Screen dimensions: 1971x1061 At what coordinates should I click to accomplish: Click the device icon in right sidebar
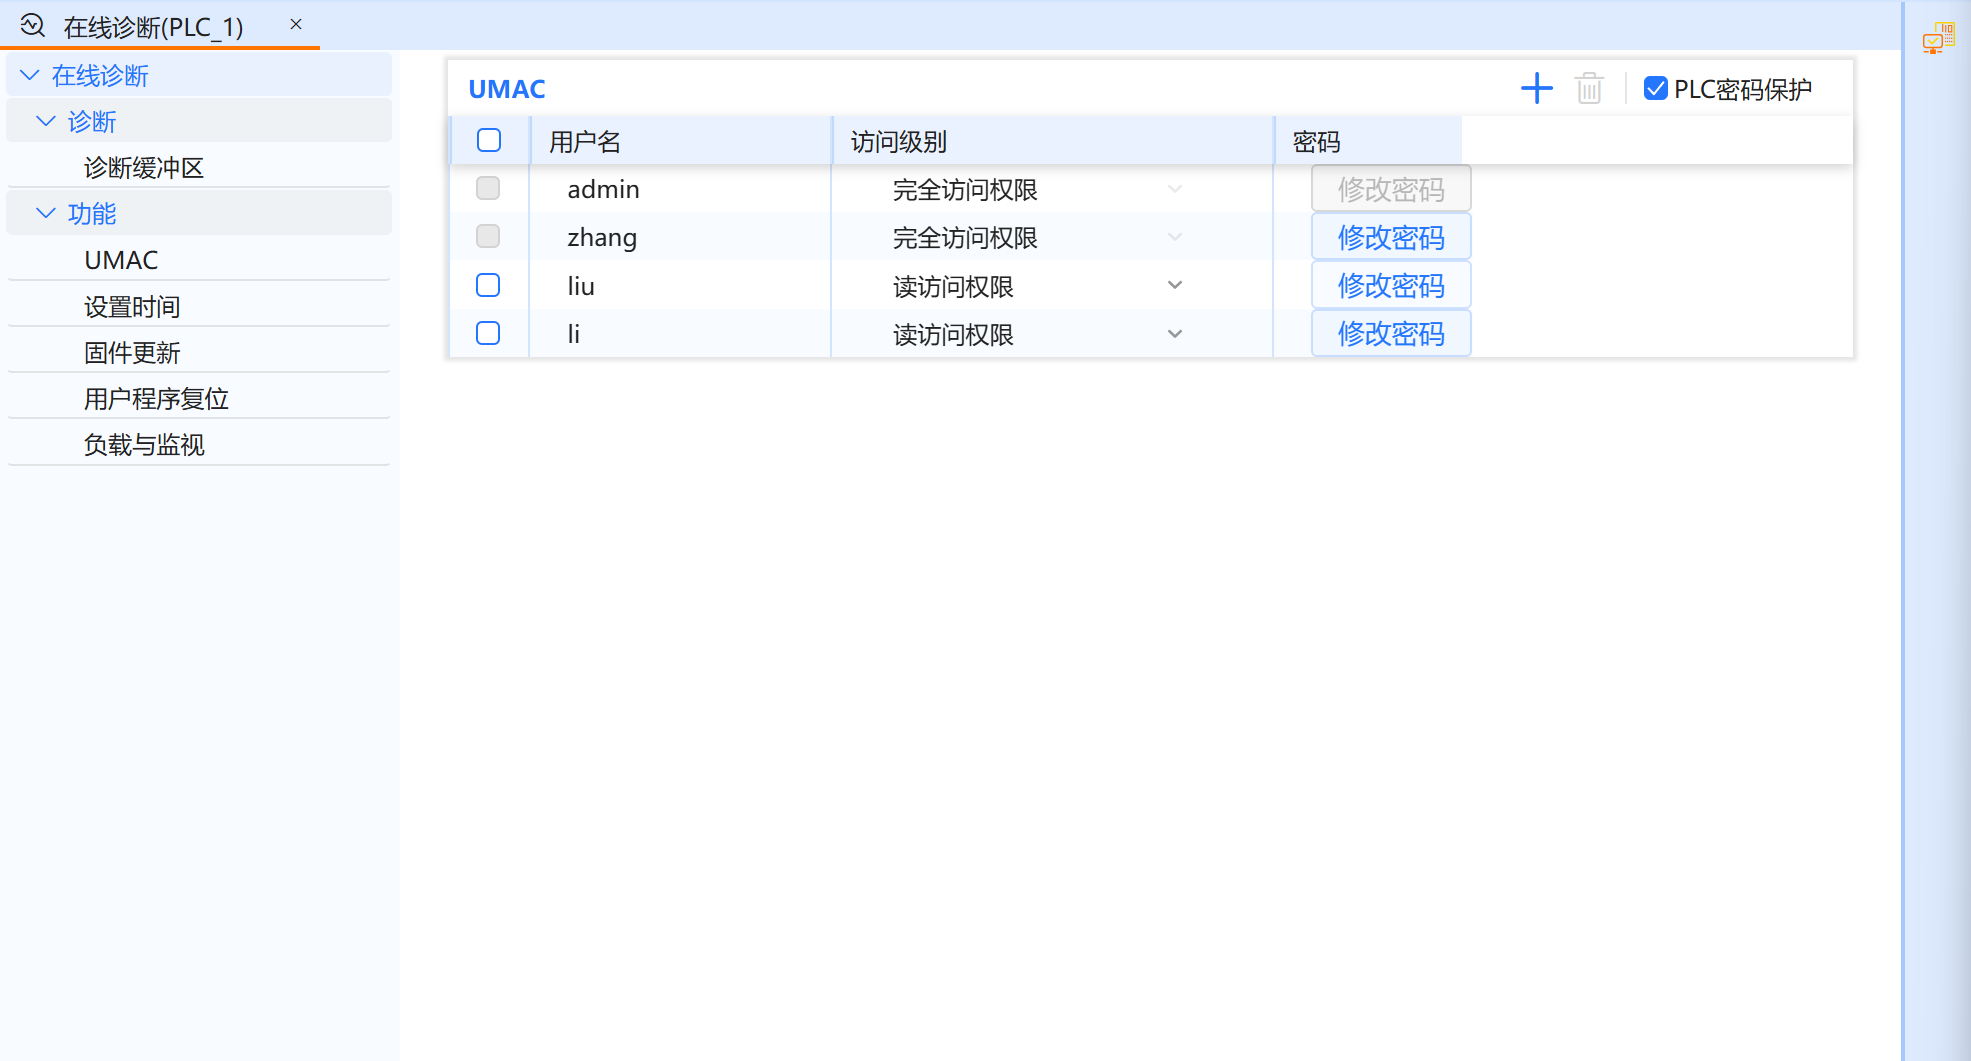1938,38
